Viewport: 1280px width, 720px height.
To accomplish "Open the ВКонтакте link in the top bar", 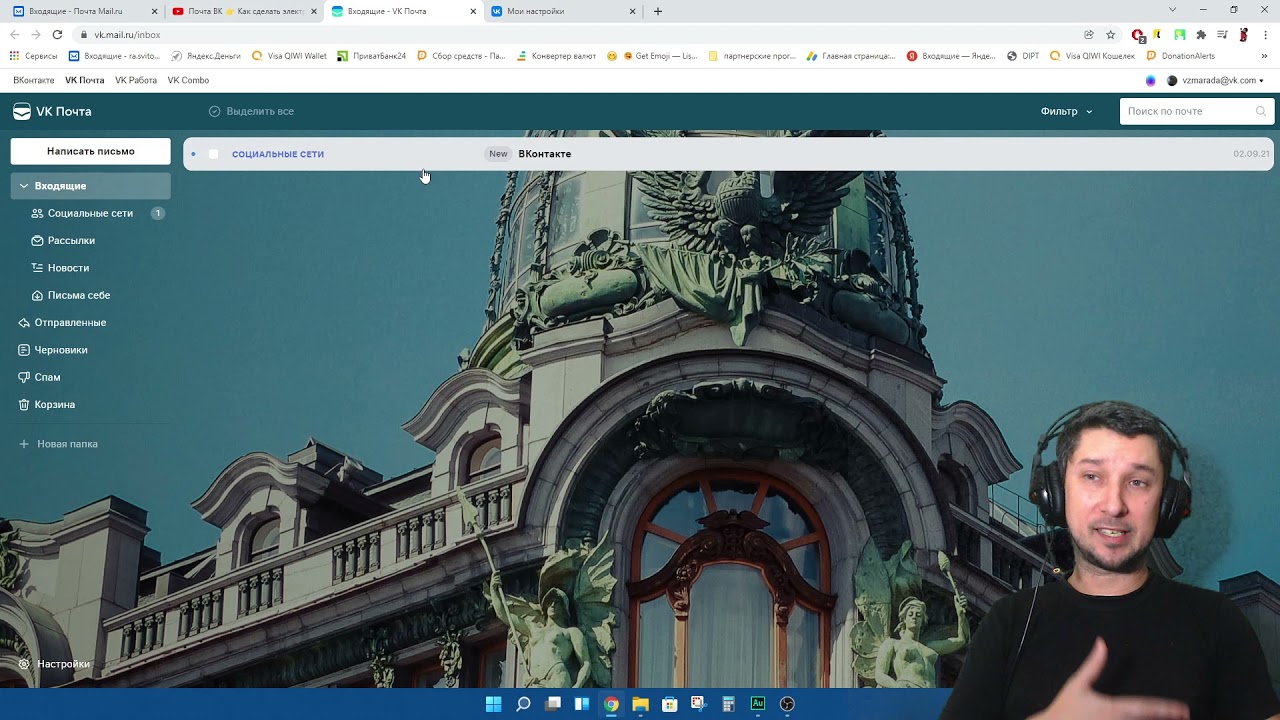I will click(x=34, y=81).
